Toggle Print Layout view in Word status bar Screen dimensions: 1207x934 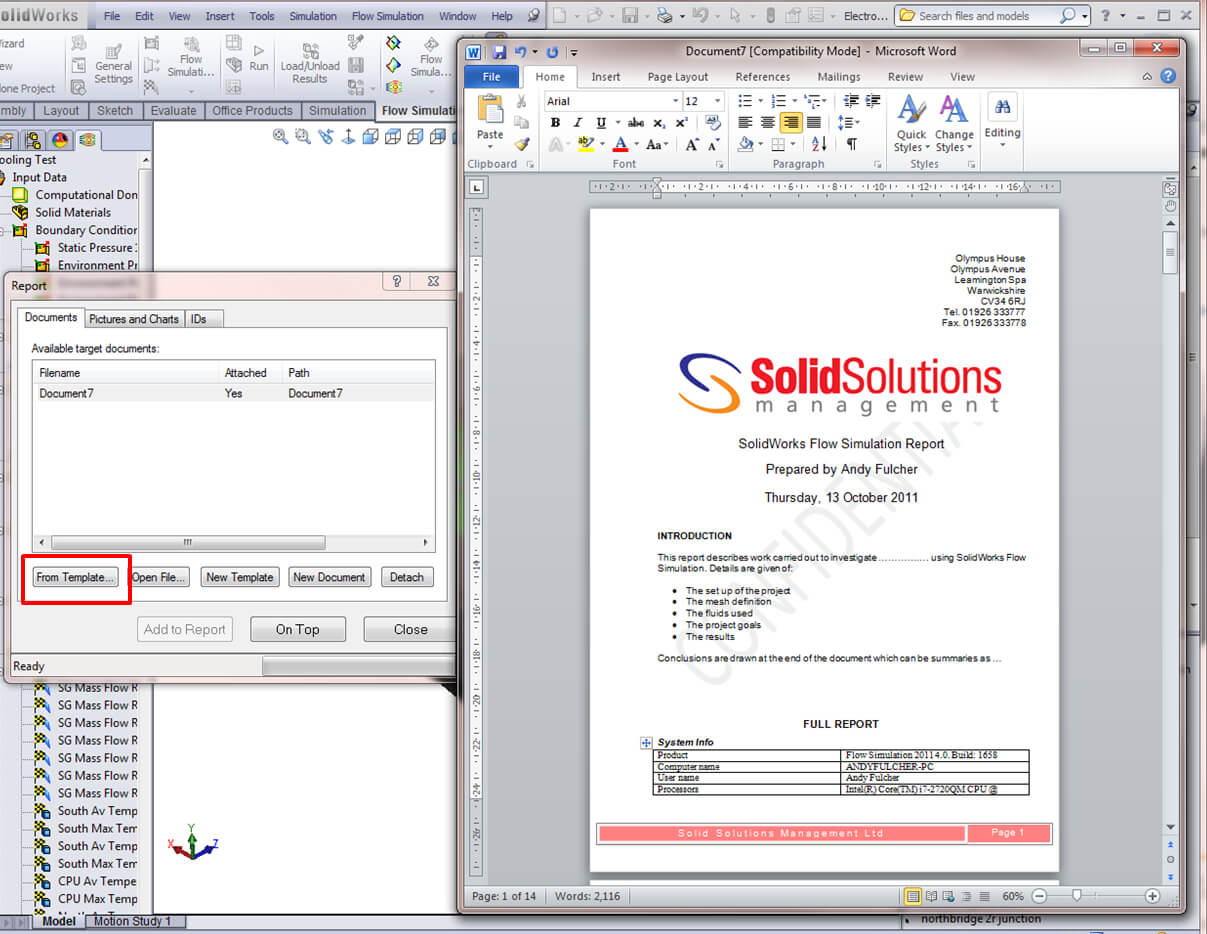[x=913, y=896]
